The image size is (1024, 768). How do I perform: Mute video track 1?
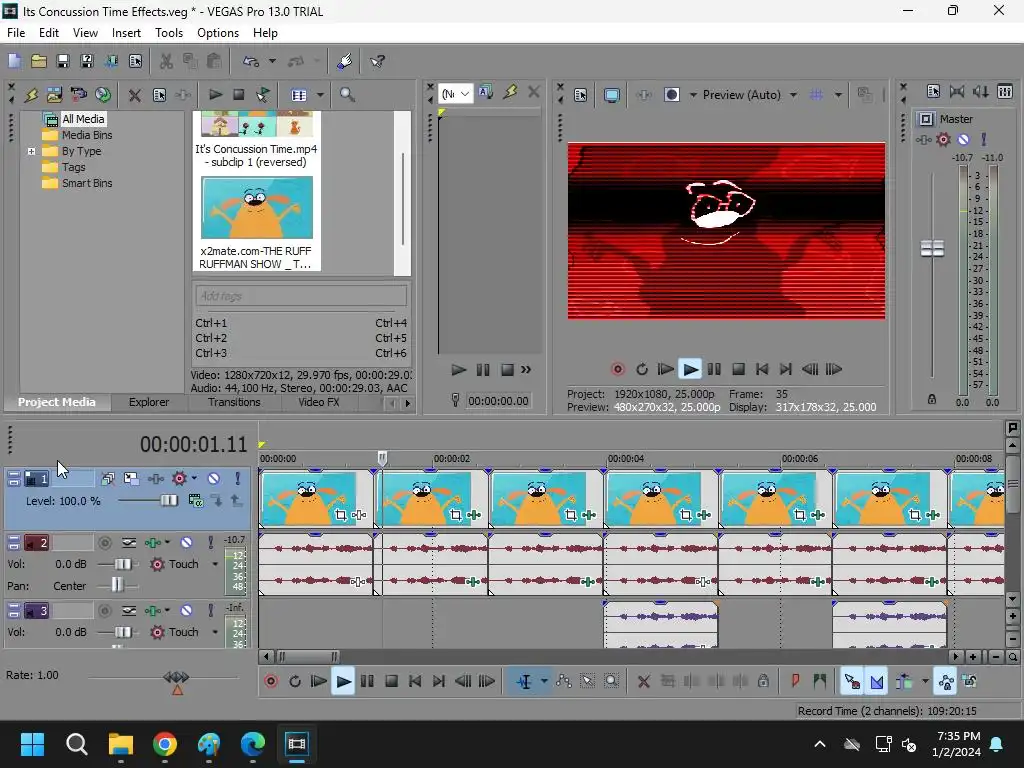pos(214,479)
